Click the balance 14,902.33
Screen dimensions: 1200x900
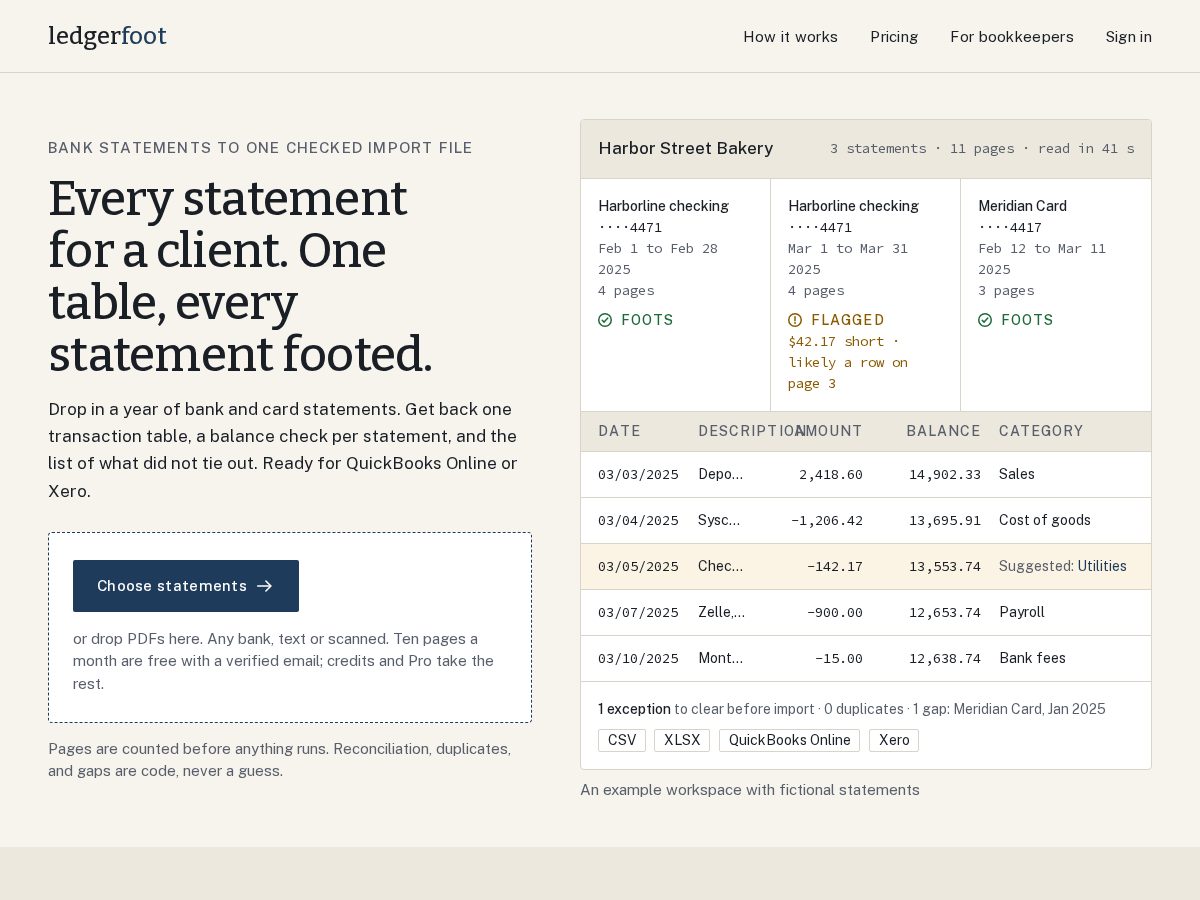pos(945,475)
